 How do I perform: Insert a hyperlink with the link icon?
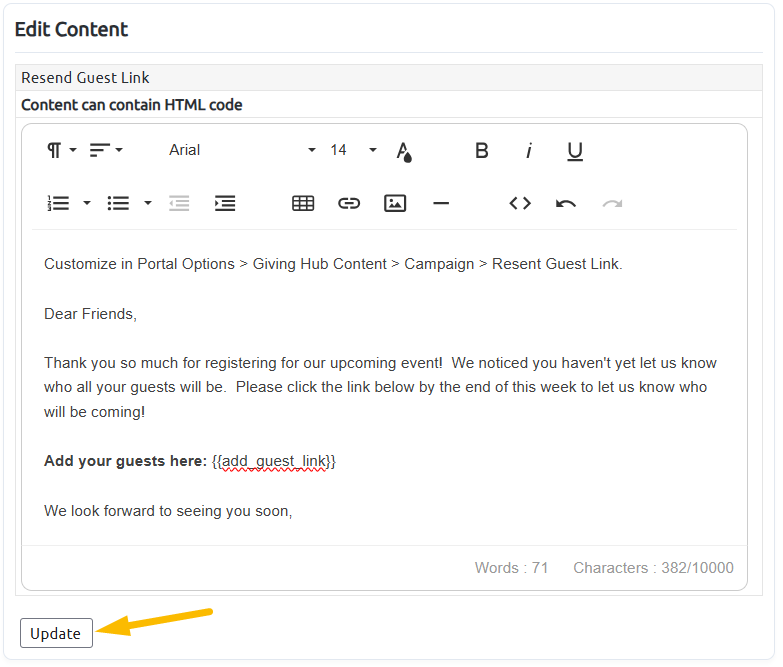pos(349,204)
